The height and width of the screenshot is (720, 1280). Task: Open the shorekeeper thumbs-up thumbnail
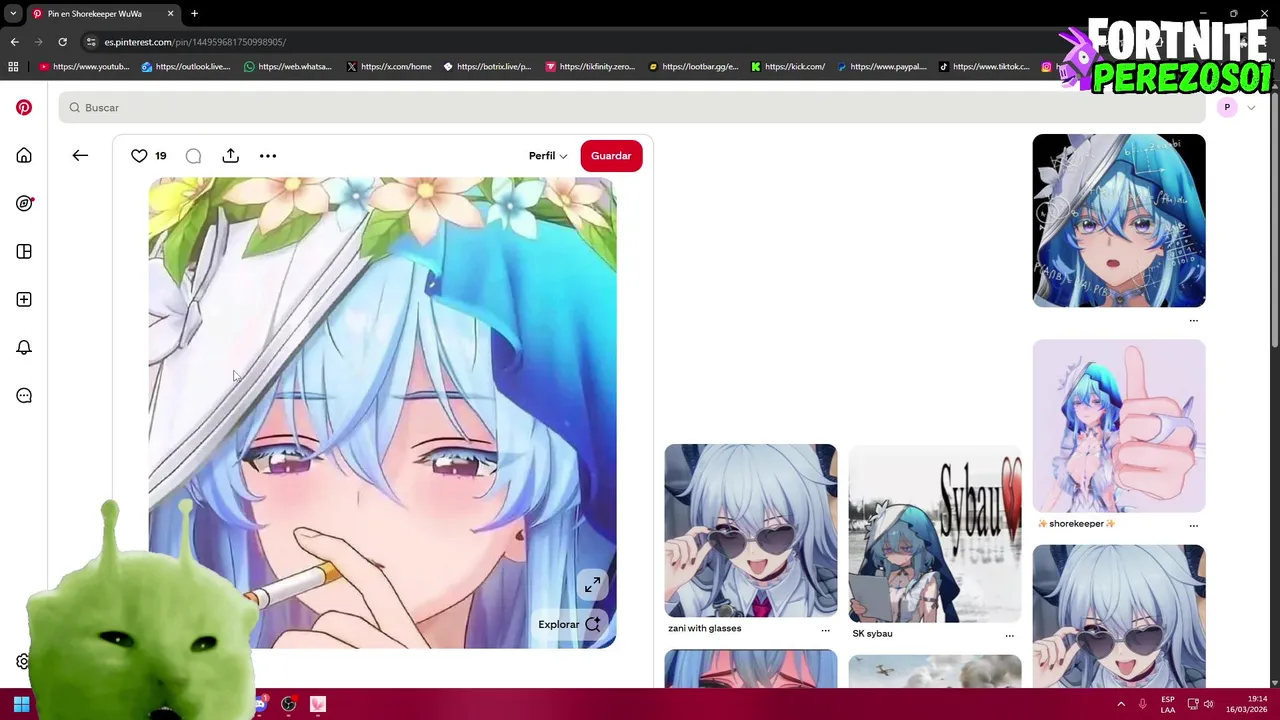coord(1119,426)
